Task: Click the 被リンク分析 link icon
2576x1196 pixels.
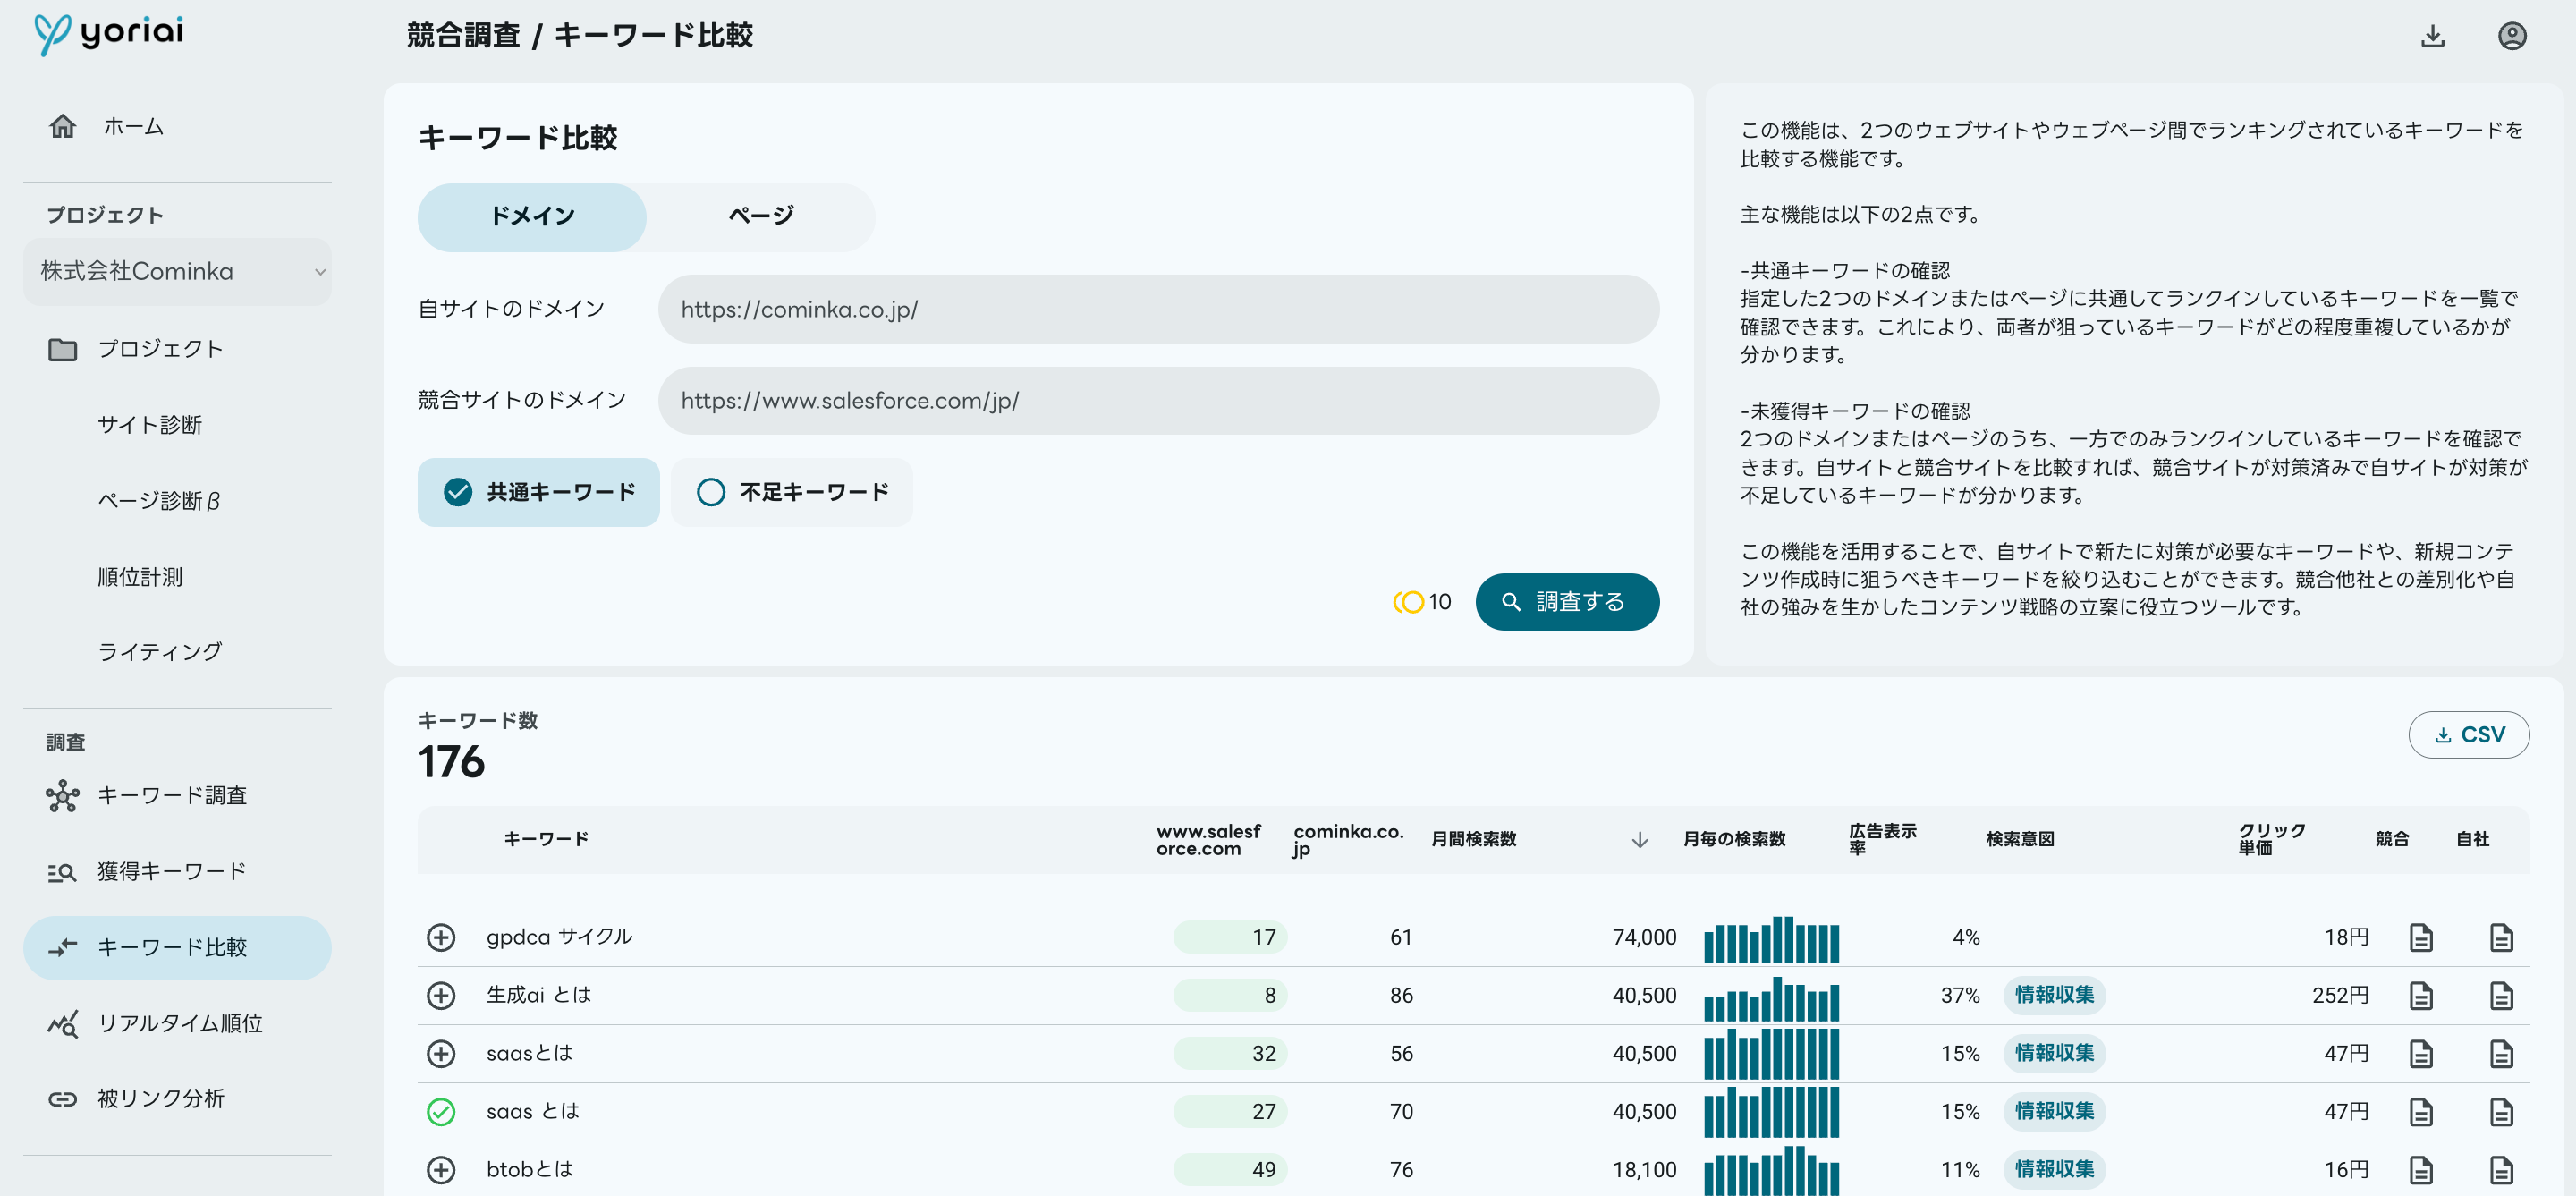Action: (x=63, y=1099)
